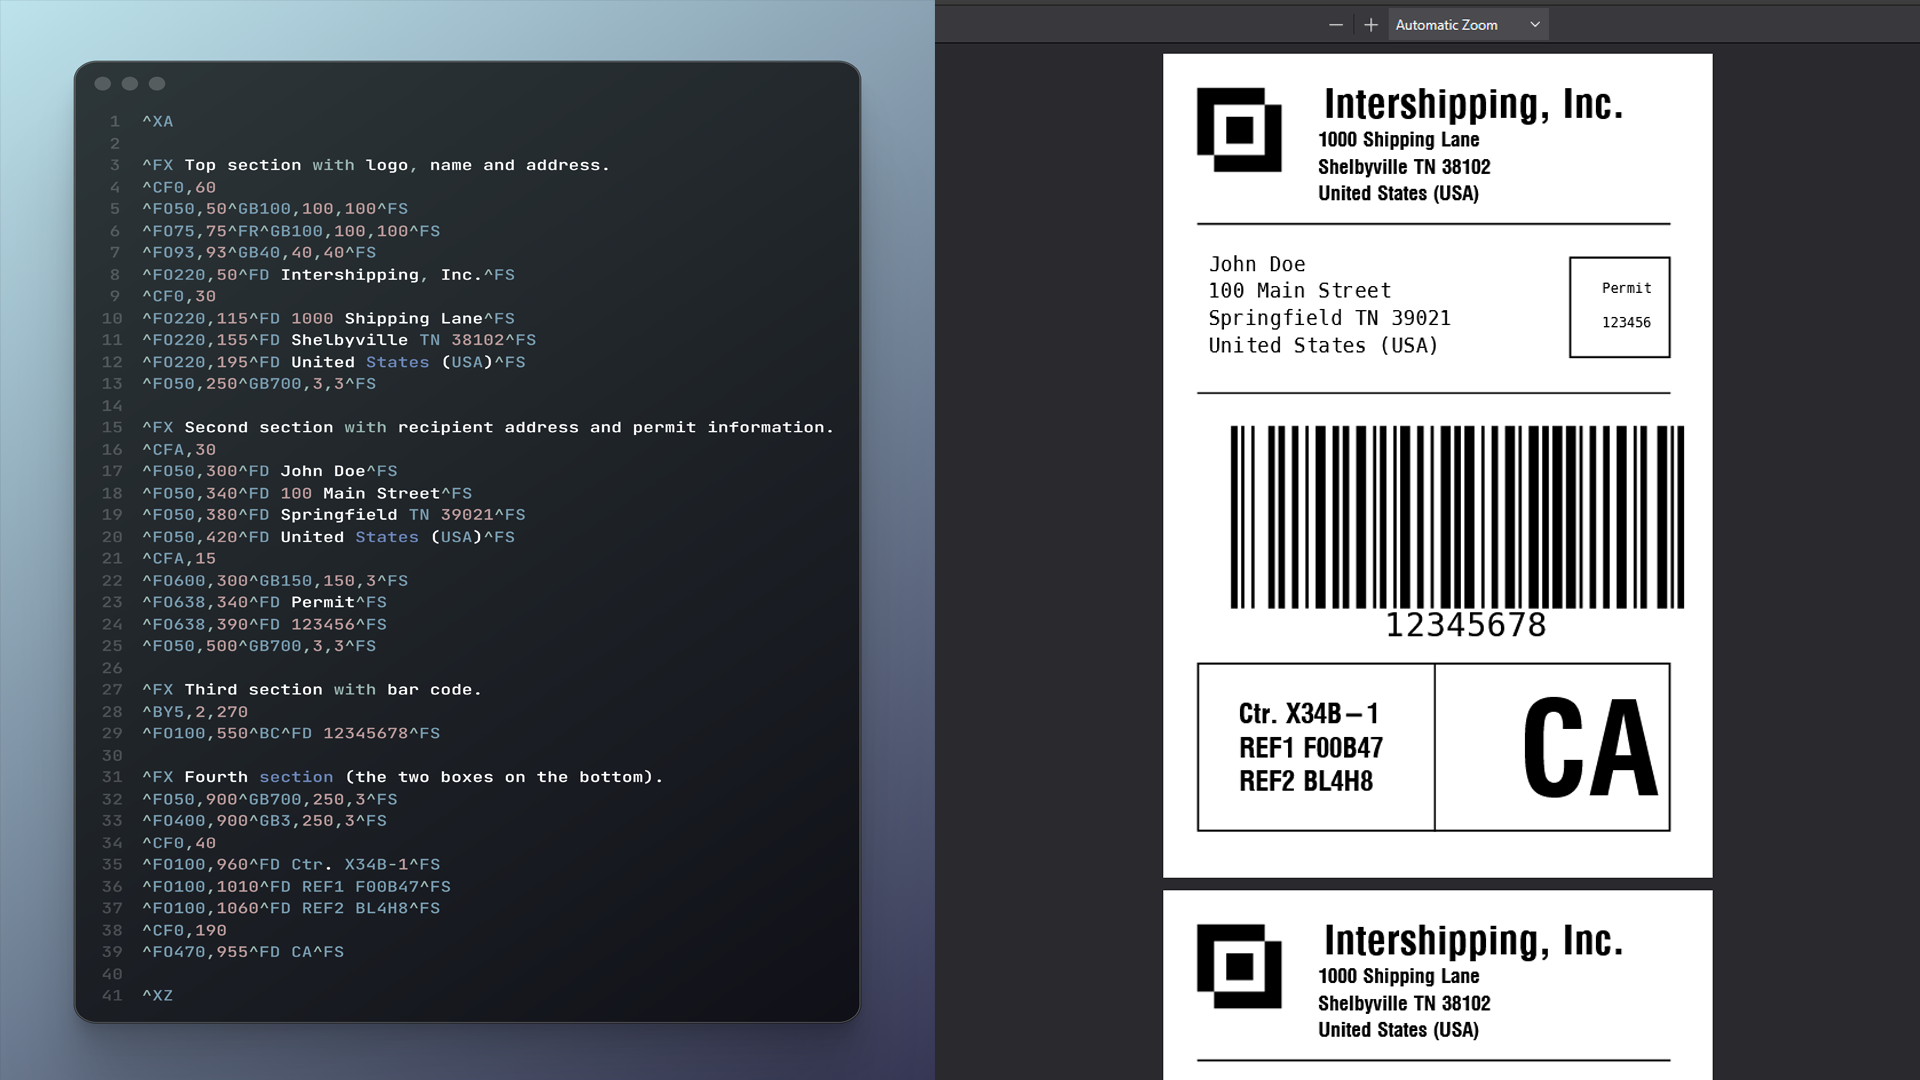Click John Doe recipient name on label
The image size is (1920, 1080).
(1257, 264)
